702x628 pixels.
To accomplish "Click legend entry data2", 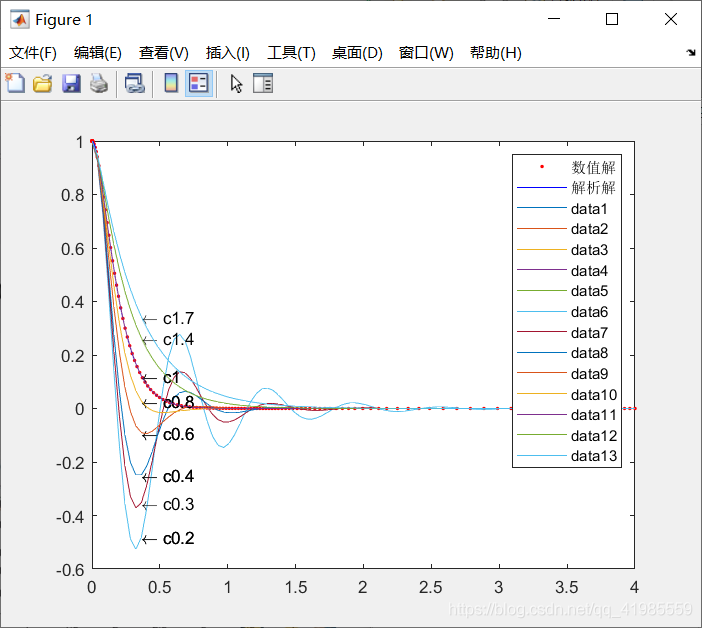I will [x=589, y=229].
